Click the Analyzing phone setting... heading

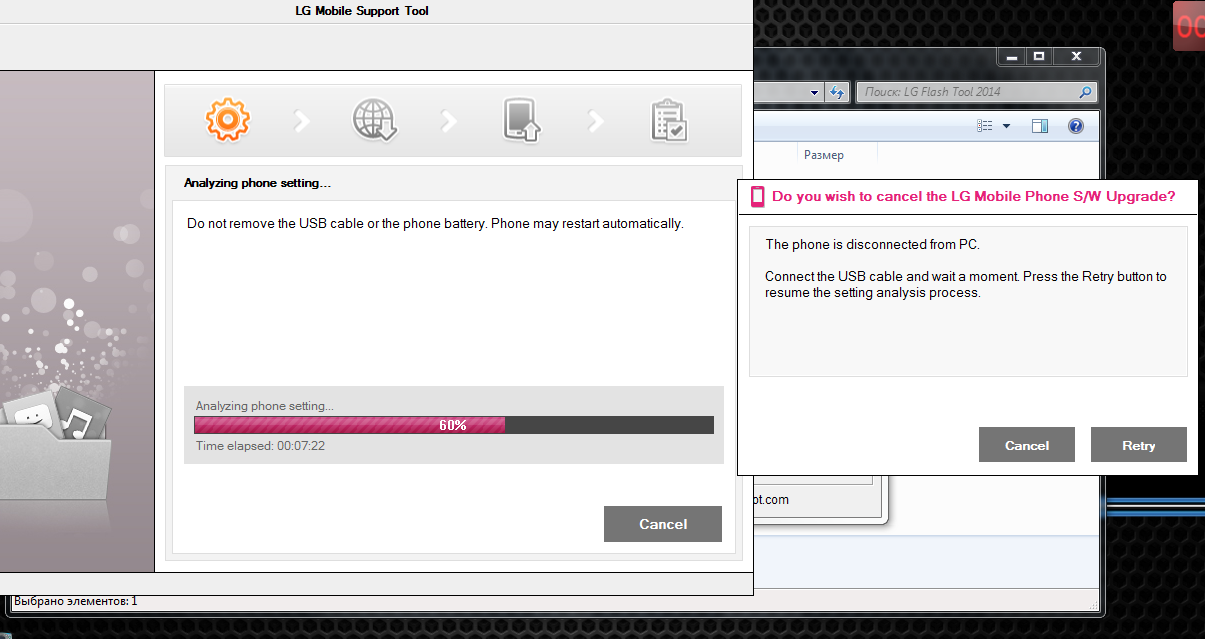coord(257,183)
